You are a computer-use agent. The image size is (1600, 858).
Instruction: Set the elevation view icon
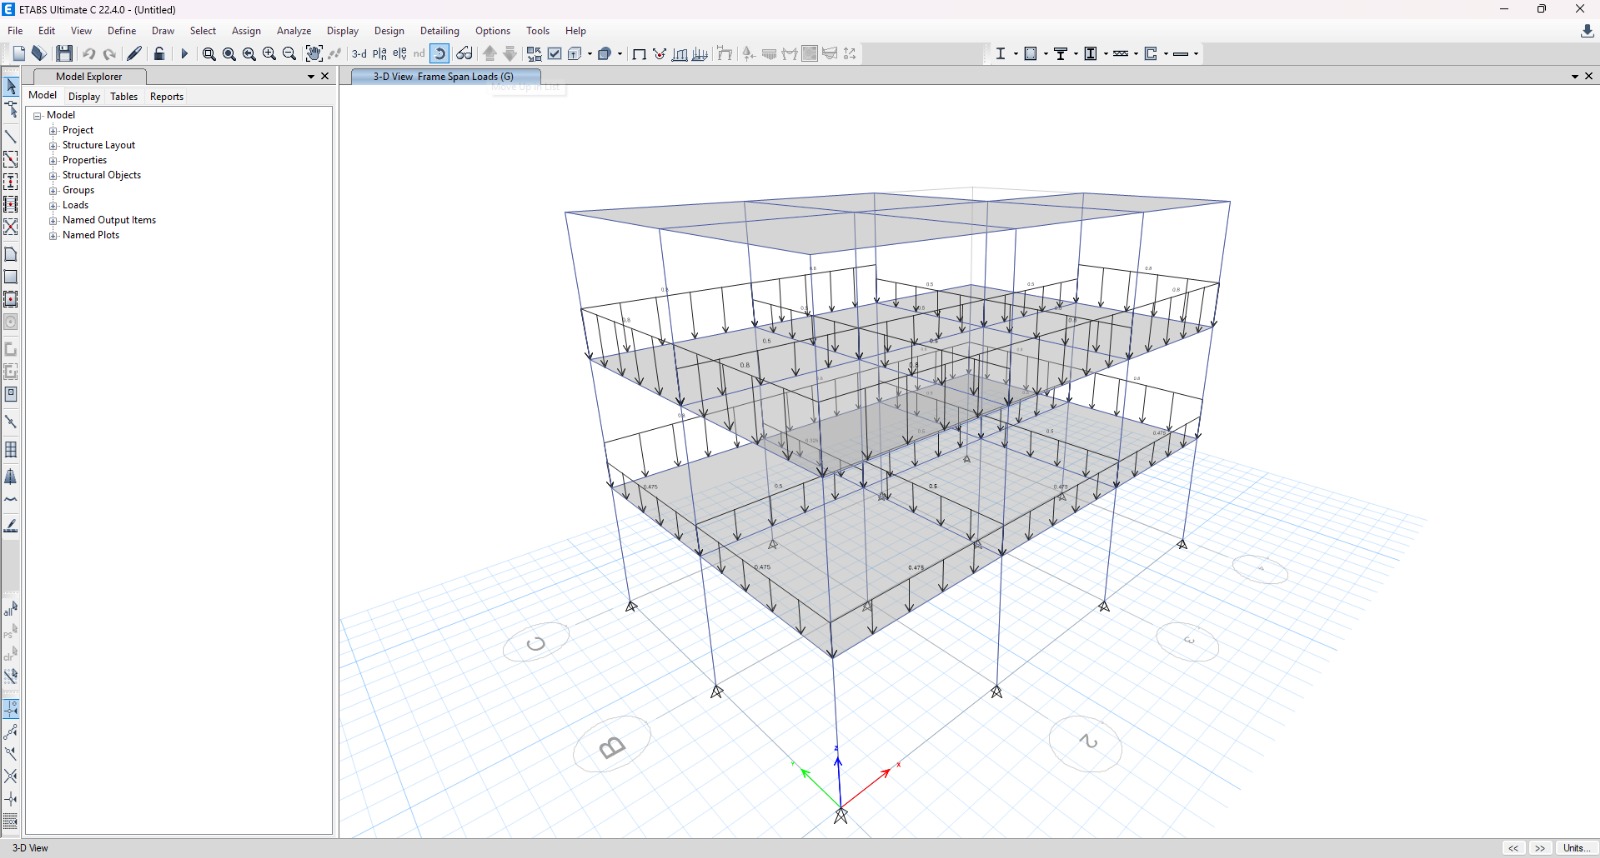pos(399,54)
